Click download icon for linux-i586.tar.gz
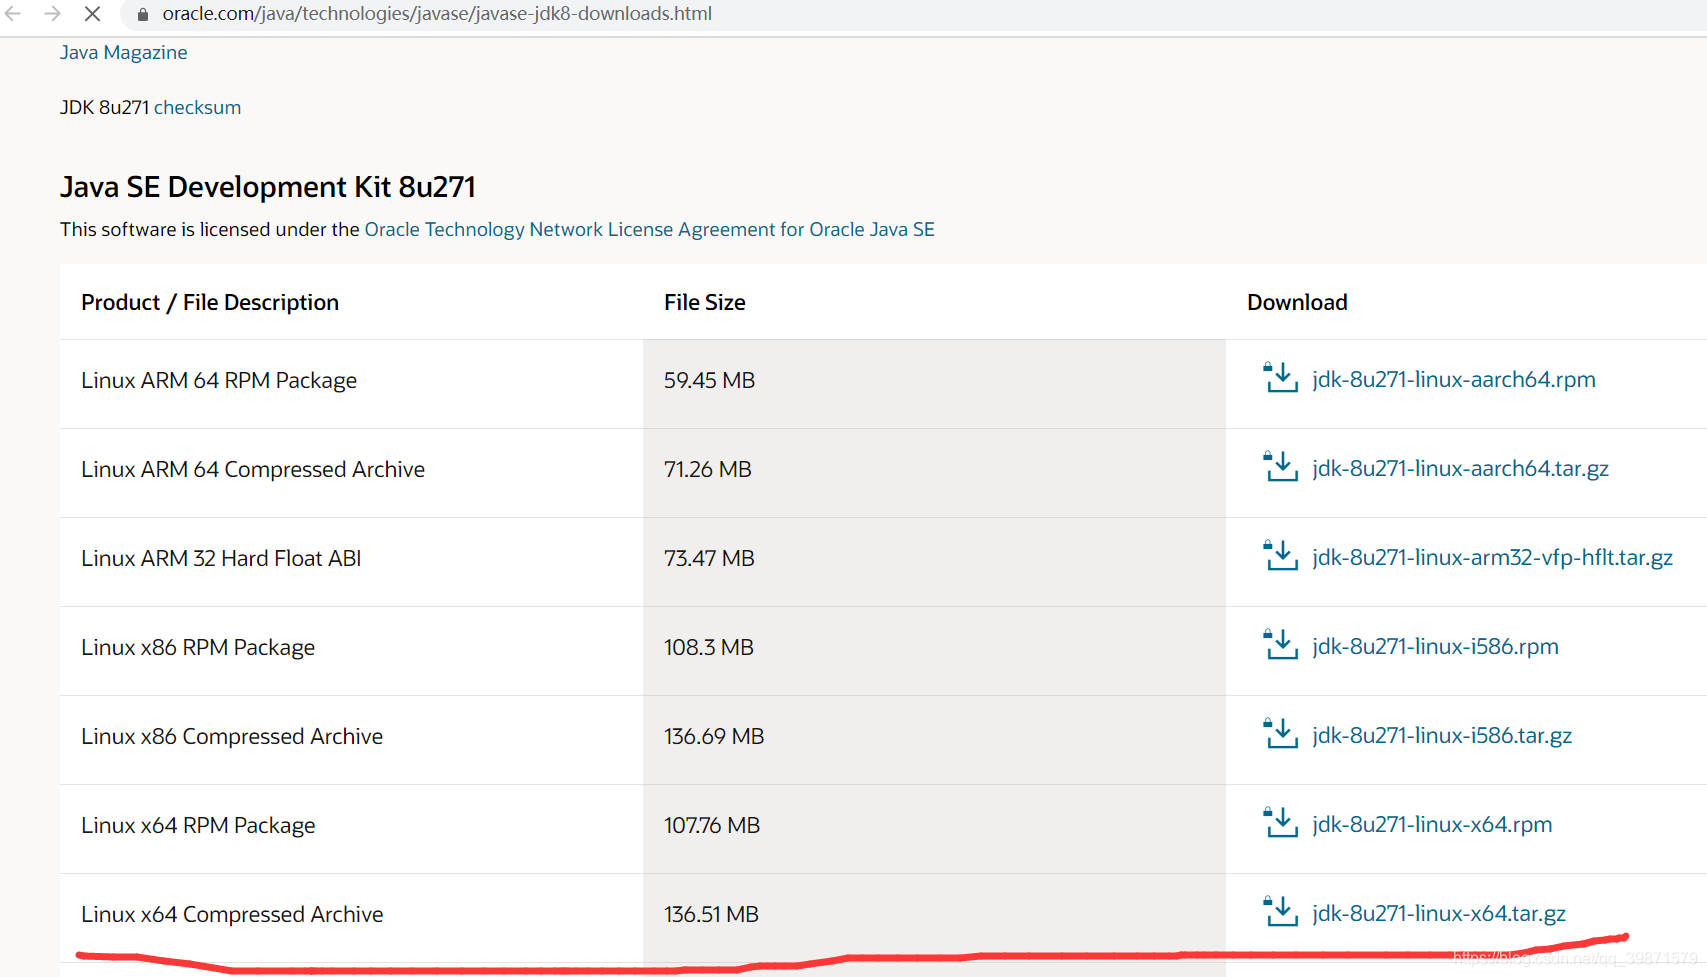 click(x=1280, y=734)
